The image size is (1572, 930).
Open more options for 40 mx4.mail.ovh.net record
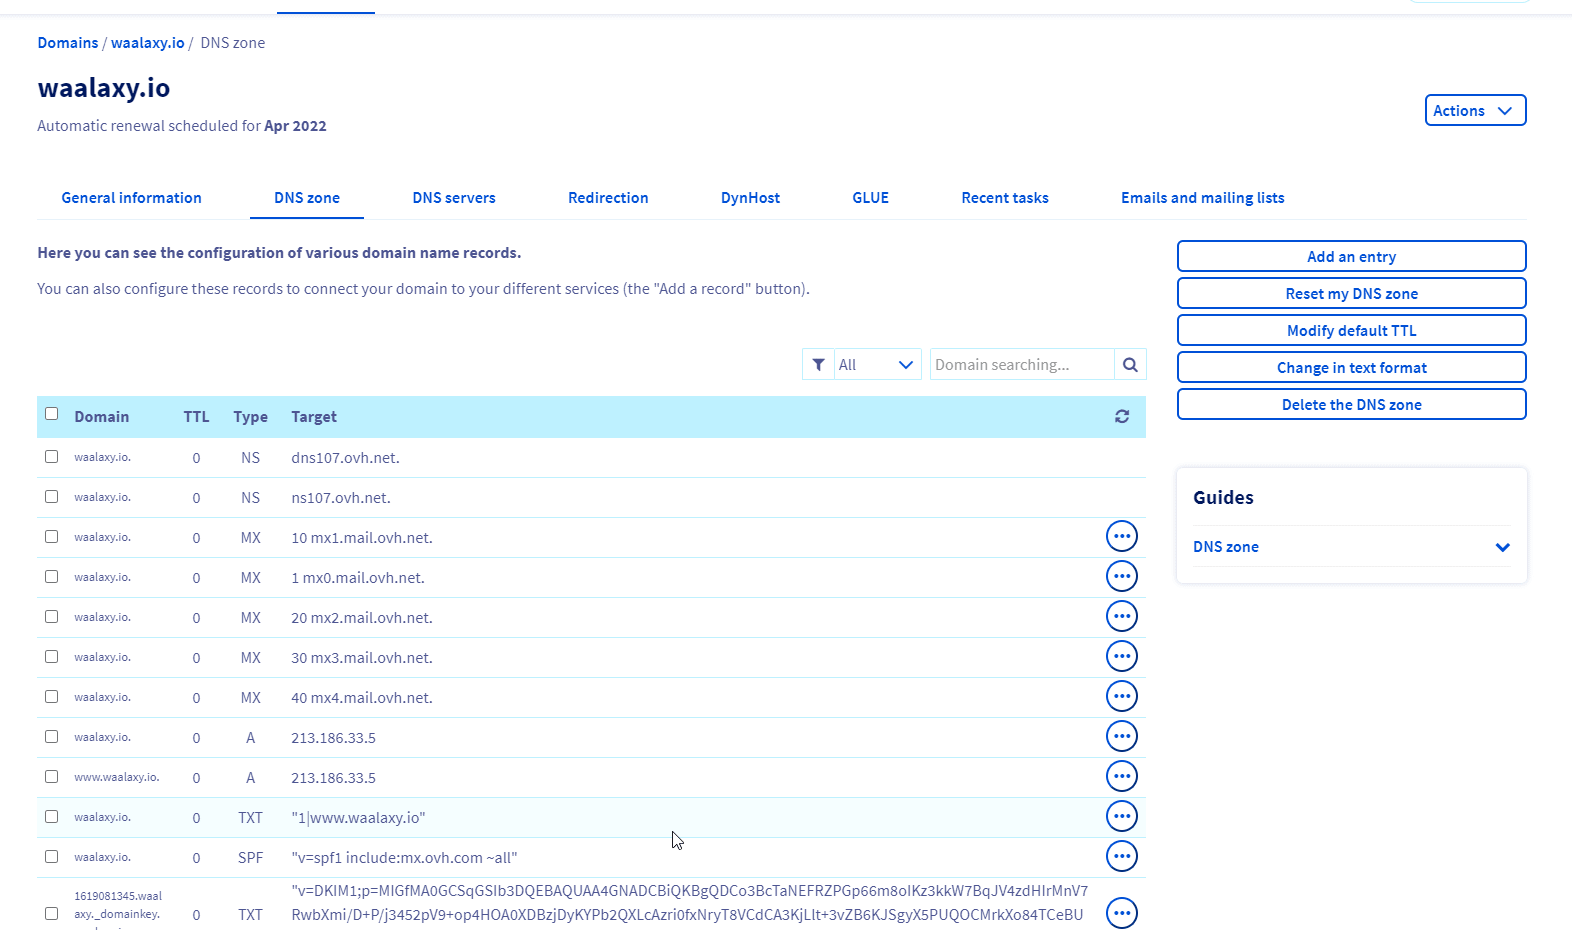click(1122, 696)
